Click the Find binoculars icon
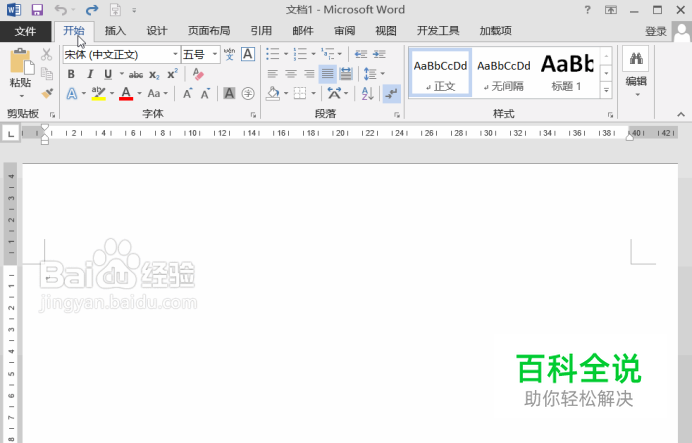The width and height of the screenshot is (692, 443). (636, 59)
